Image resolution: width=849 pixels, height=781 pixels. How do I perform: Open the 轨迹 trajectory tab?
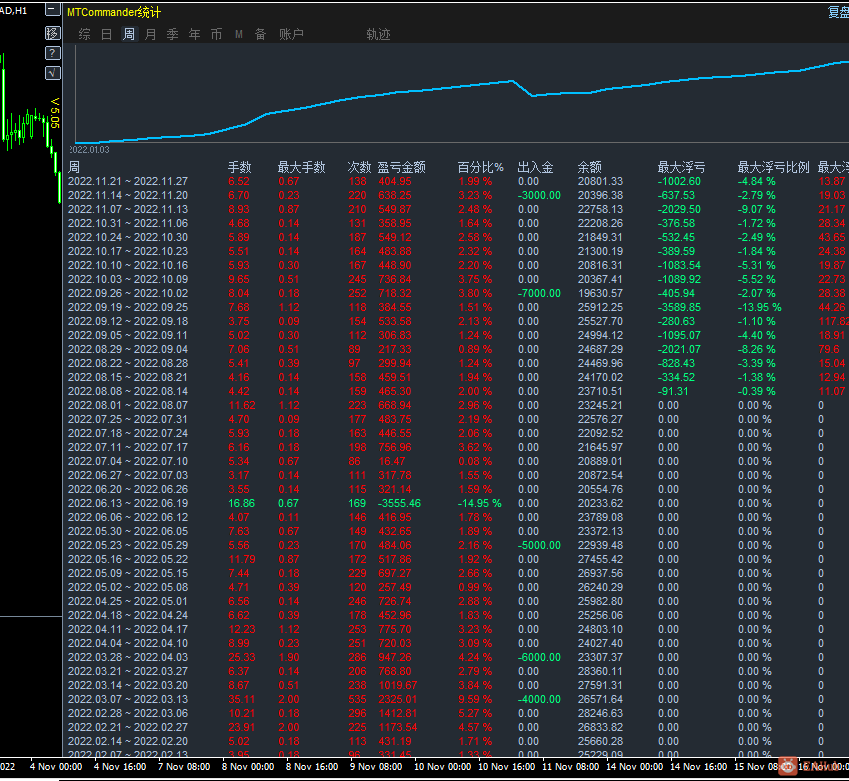tap(378, 35)
